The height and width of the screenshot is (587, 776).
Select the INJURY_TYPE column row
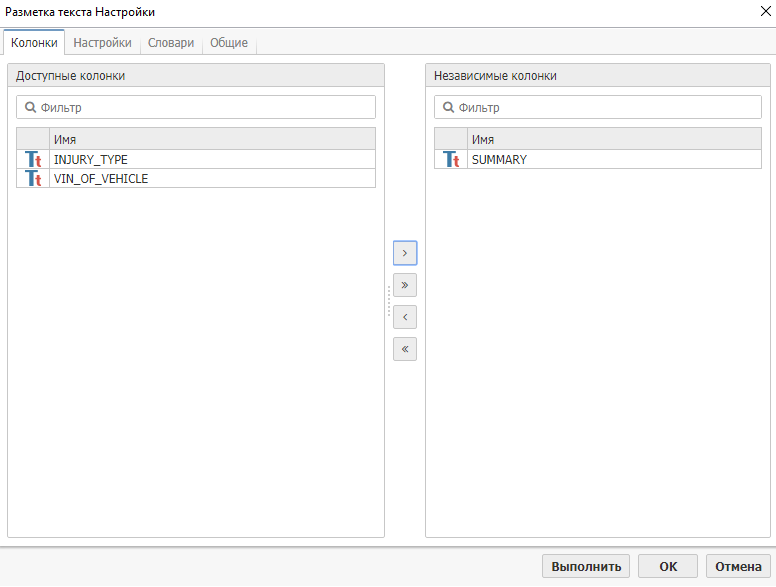(x=212, y=160)
